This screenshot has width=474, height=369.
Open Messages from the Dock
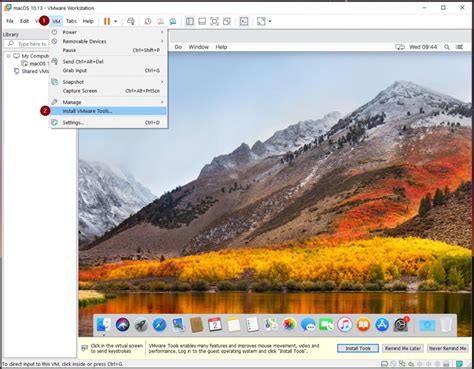point(308,324)
